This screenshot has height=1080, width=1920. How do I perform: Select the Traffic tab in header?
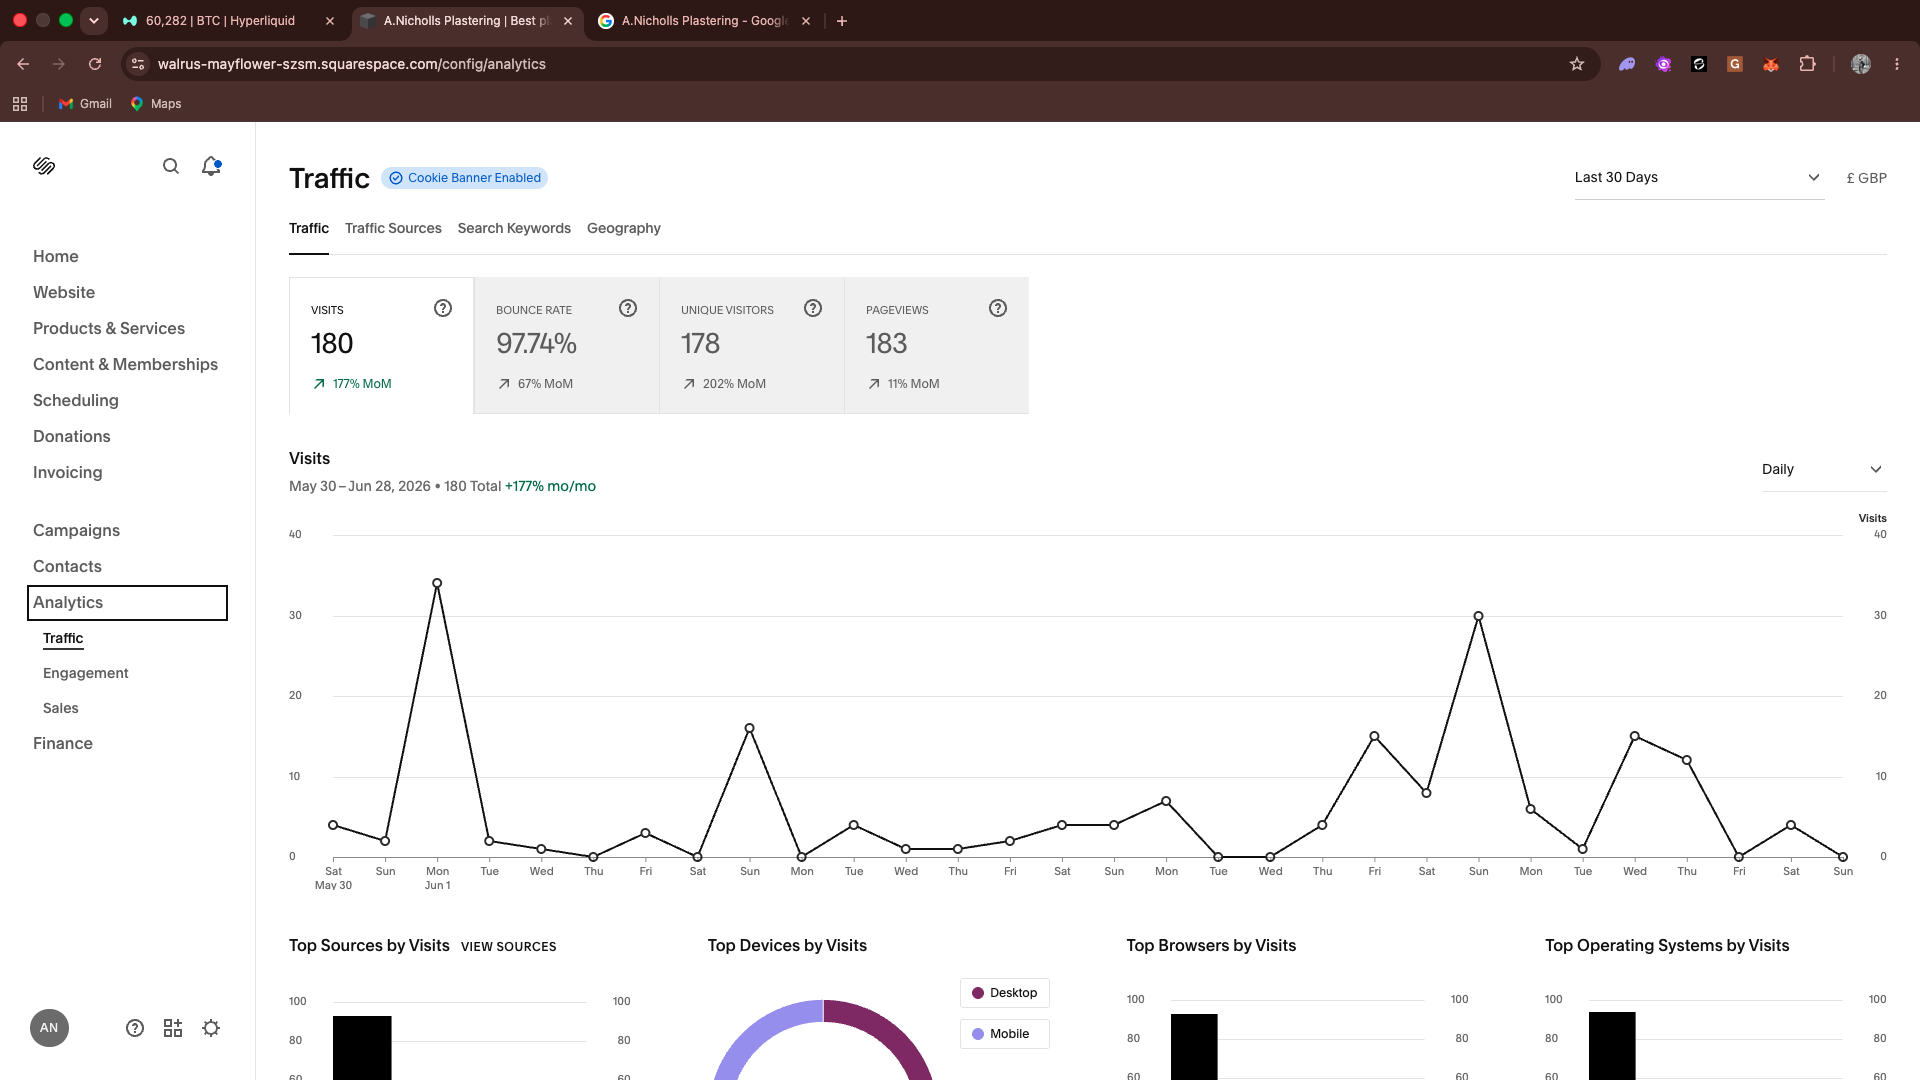(309, 229)
